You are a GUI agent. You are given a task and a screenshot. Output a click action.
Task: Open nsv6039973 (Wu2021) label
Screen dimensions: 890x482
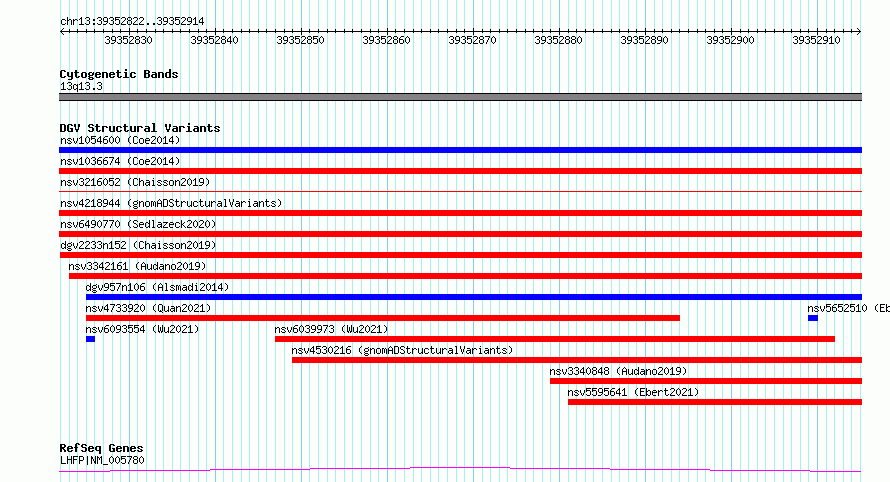click(x=331, y=329)
